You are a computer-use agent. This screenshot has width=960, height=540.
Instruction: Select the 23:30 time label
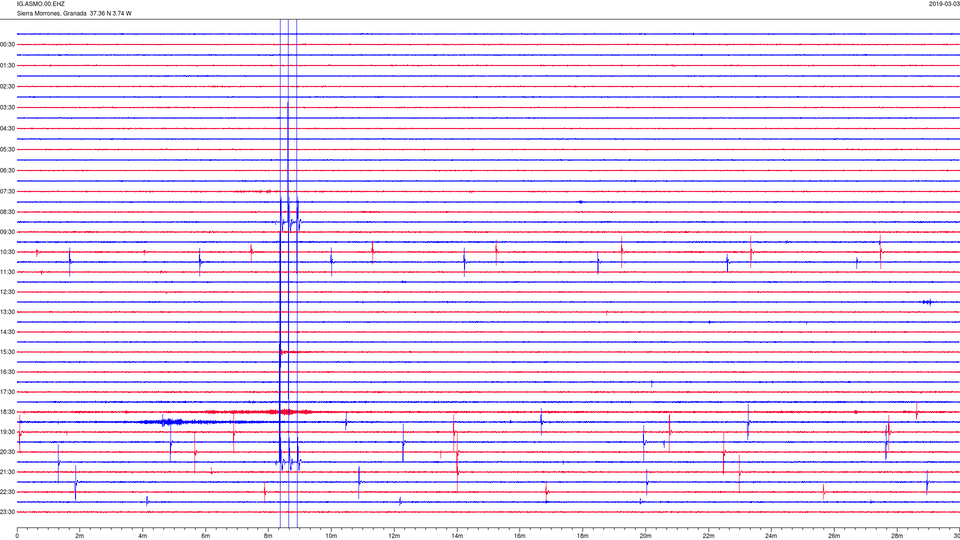[7, 512]
